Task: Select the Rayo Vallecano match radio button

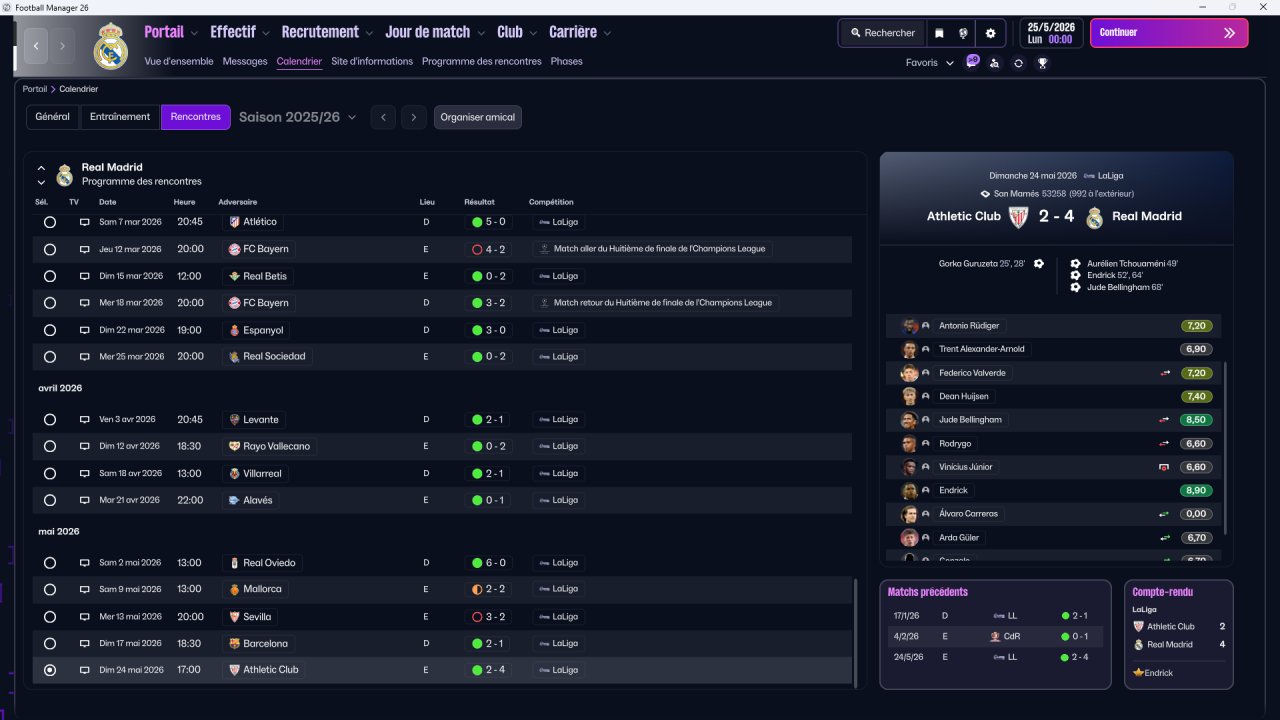Action: 50,447
